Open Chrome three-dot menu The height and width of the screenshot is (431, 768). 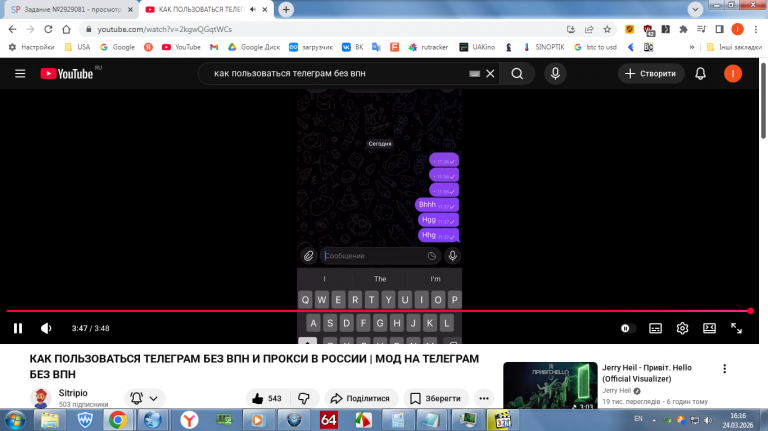[755, 29]
